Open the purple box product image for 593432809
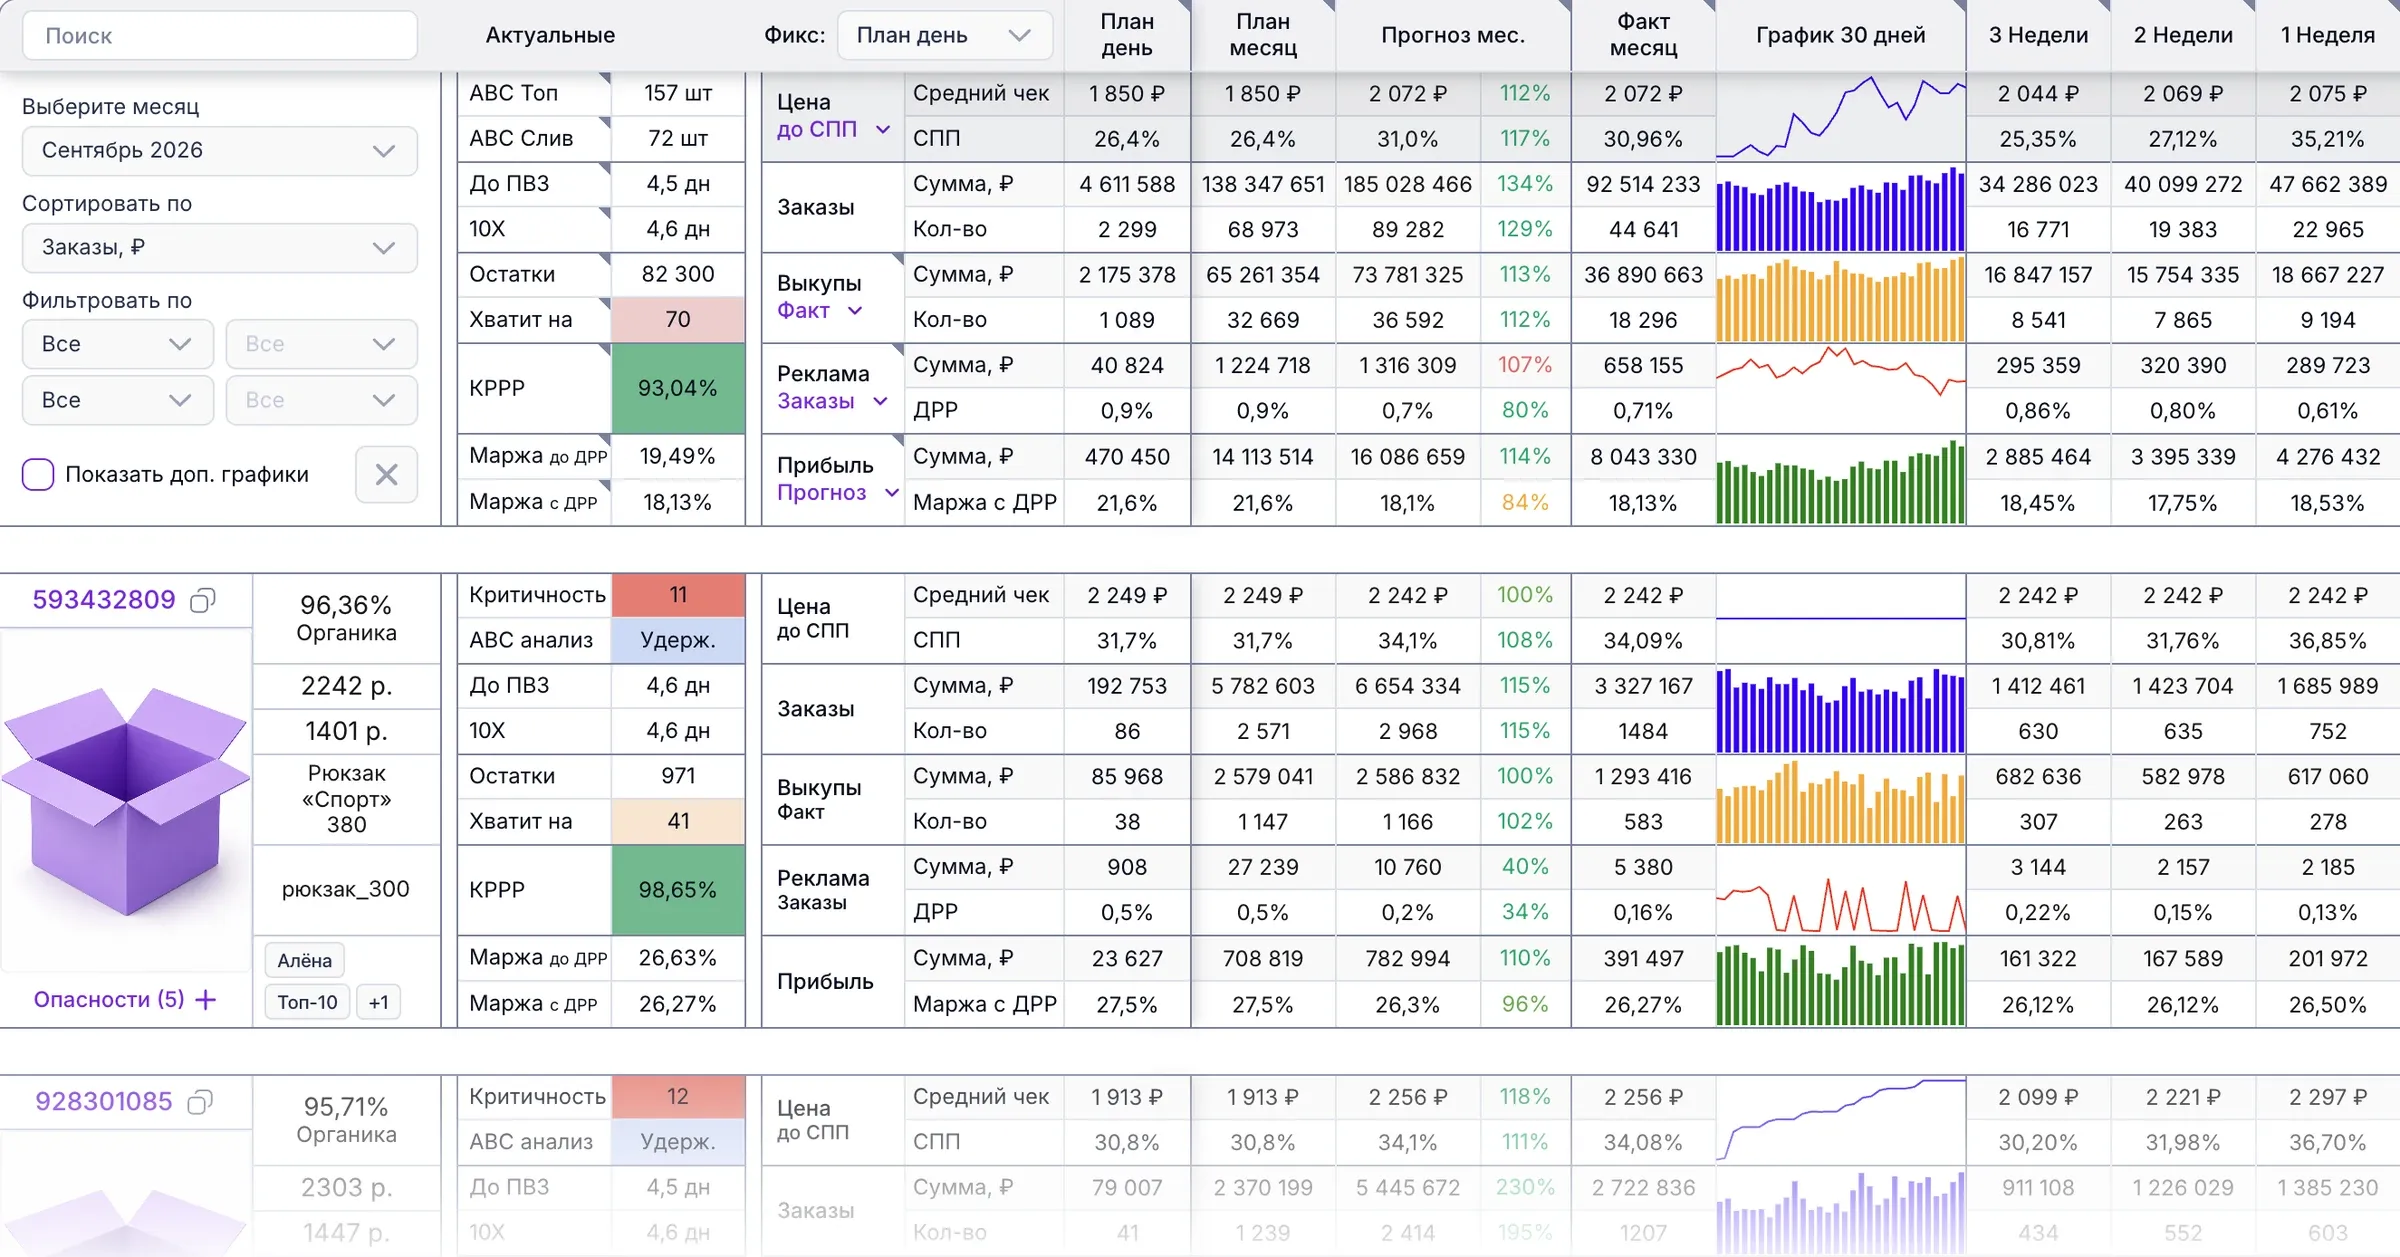The height and width of the screenshot is (1257, 2400). (126, 800)
